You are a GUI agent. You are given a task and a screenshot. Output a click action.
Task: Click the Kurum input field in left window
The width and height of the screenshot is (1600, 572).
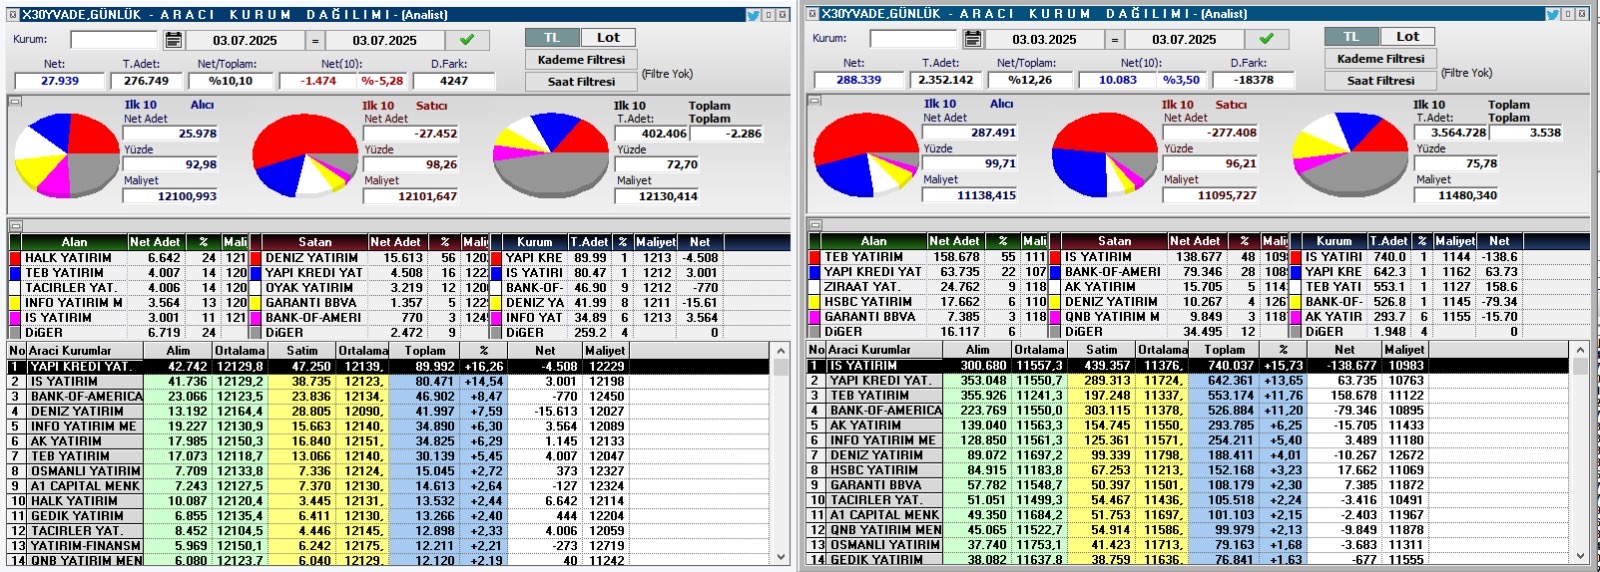point(114,40)
